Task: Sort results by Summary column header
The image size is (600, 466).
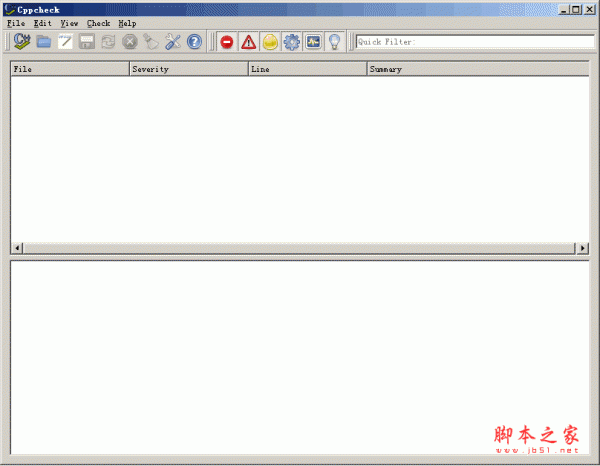Action: (x=478, y=69)
